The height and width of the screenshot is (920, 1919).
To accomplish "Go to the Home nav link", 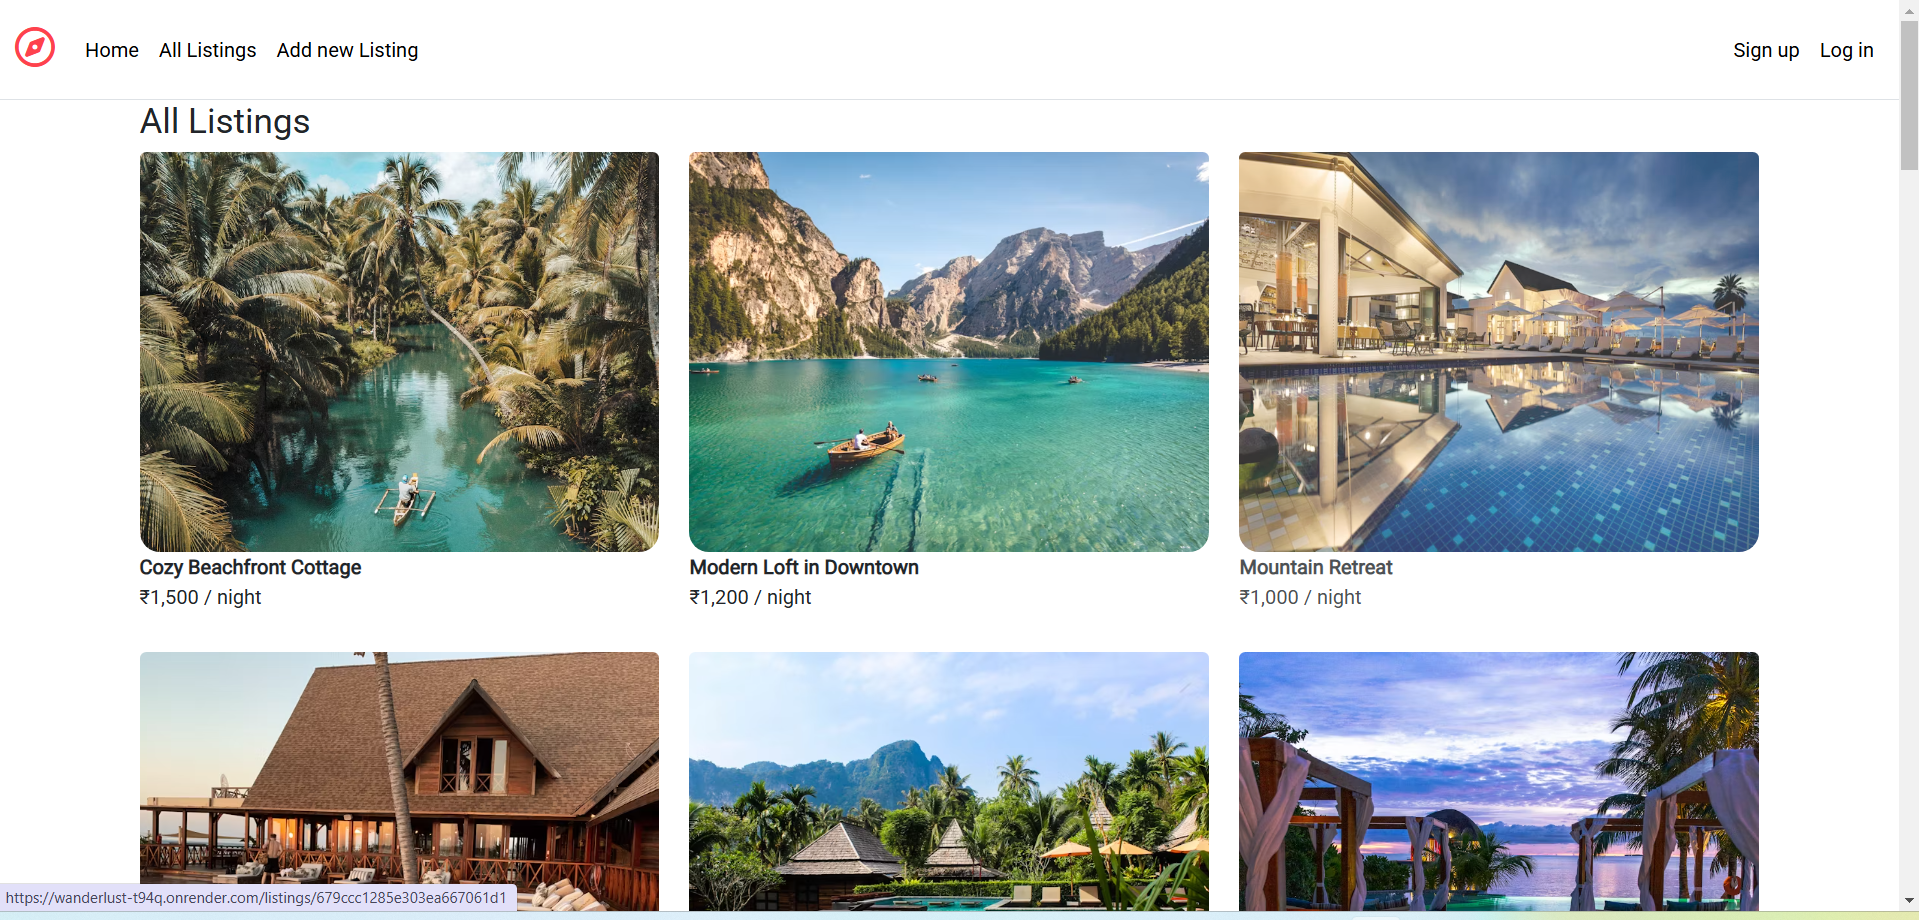I will 112,50.
